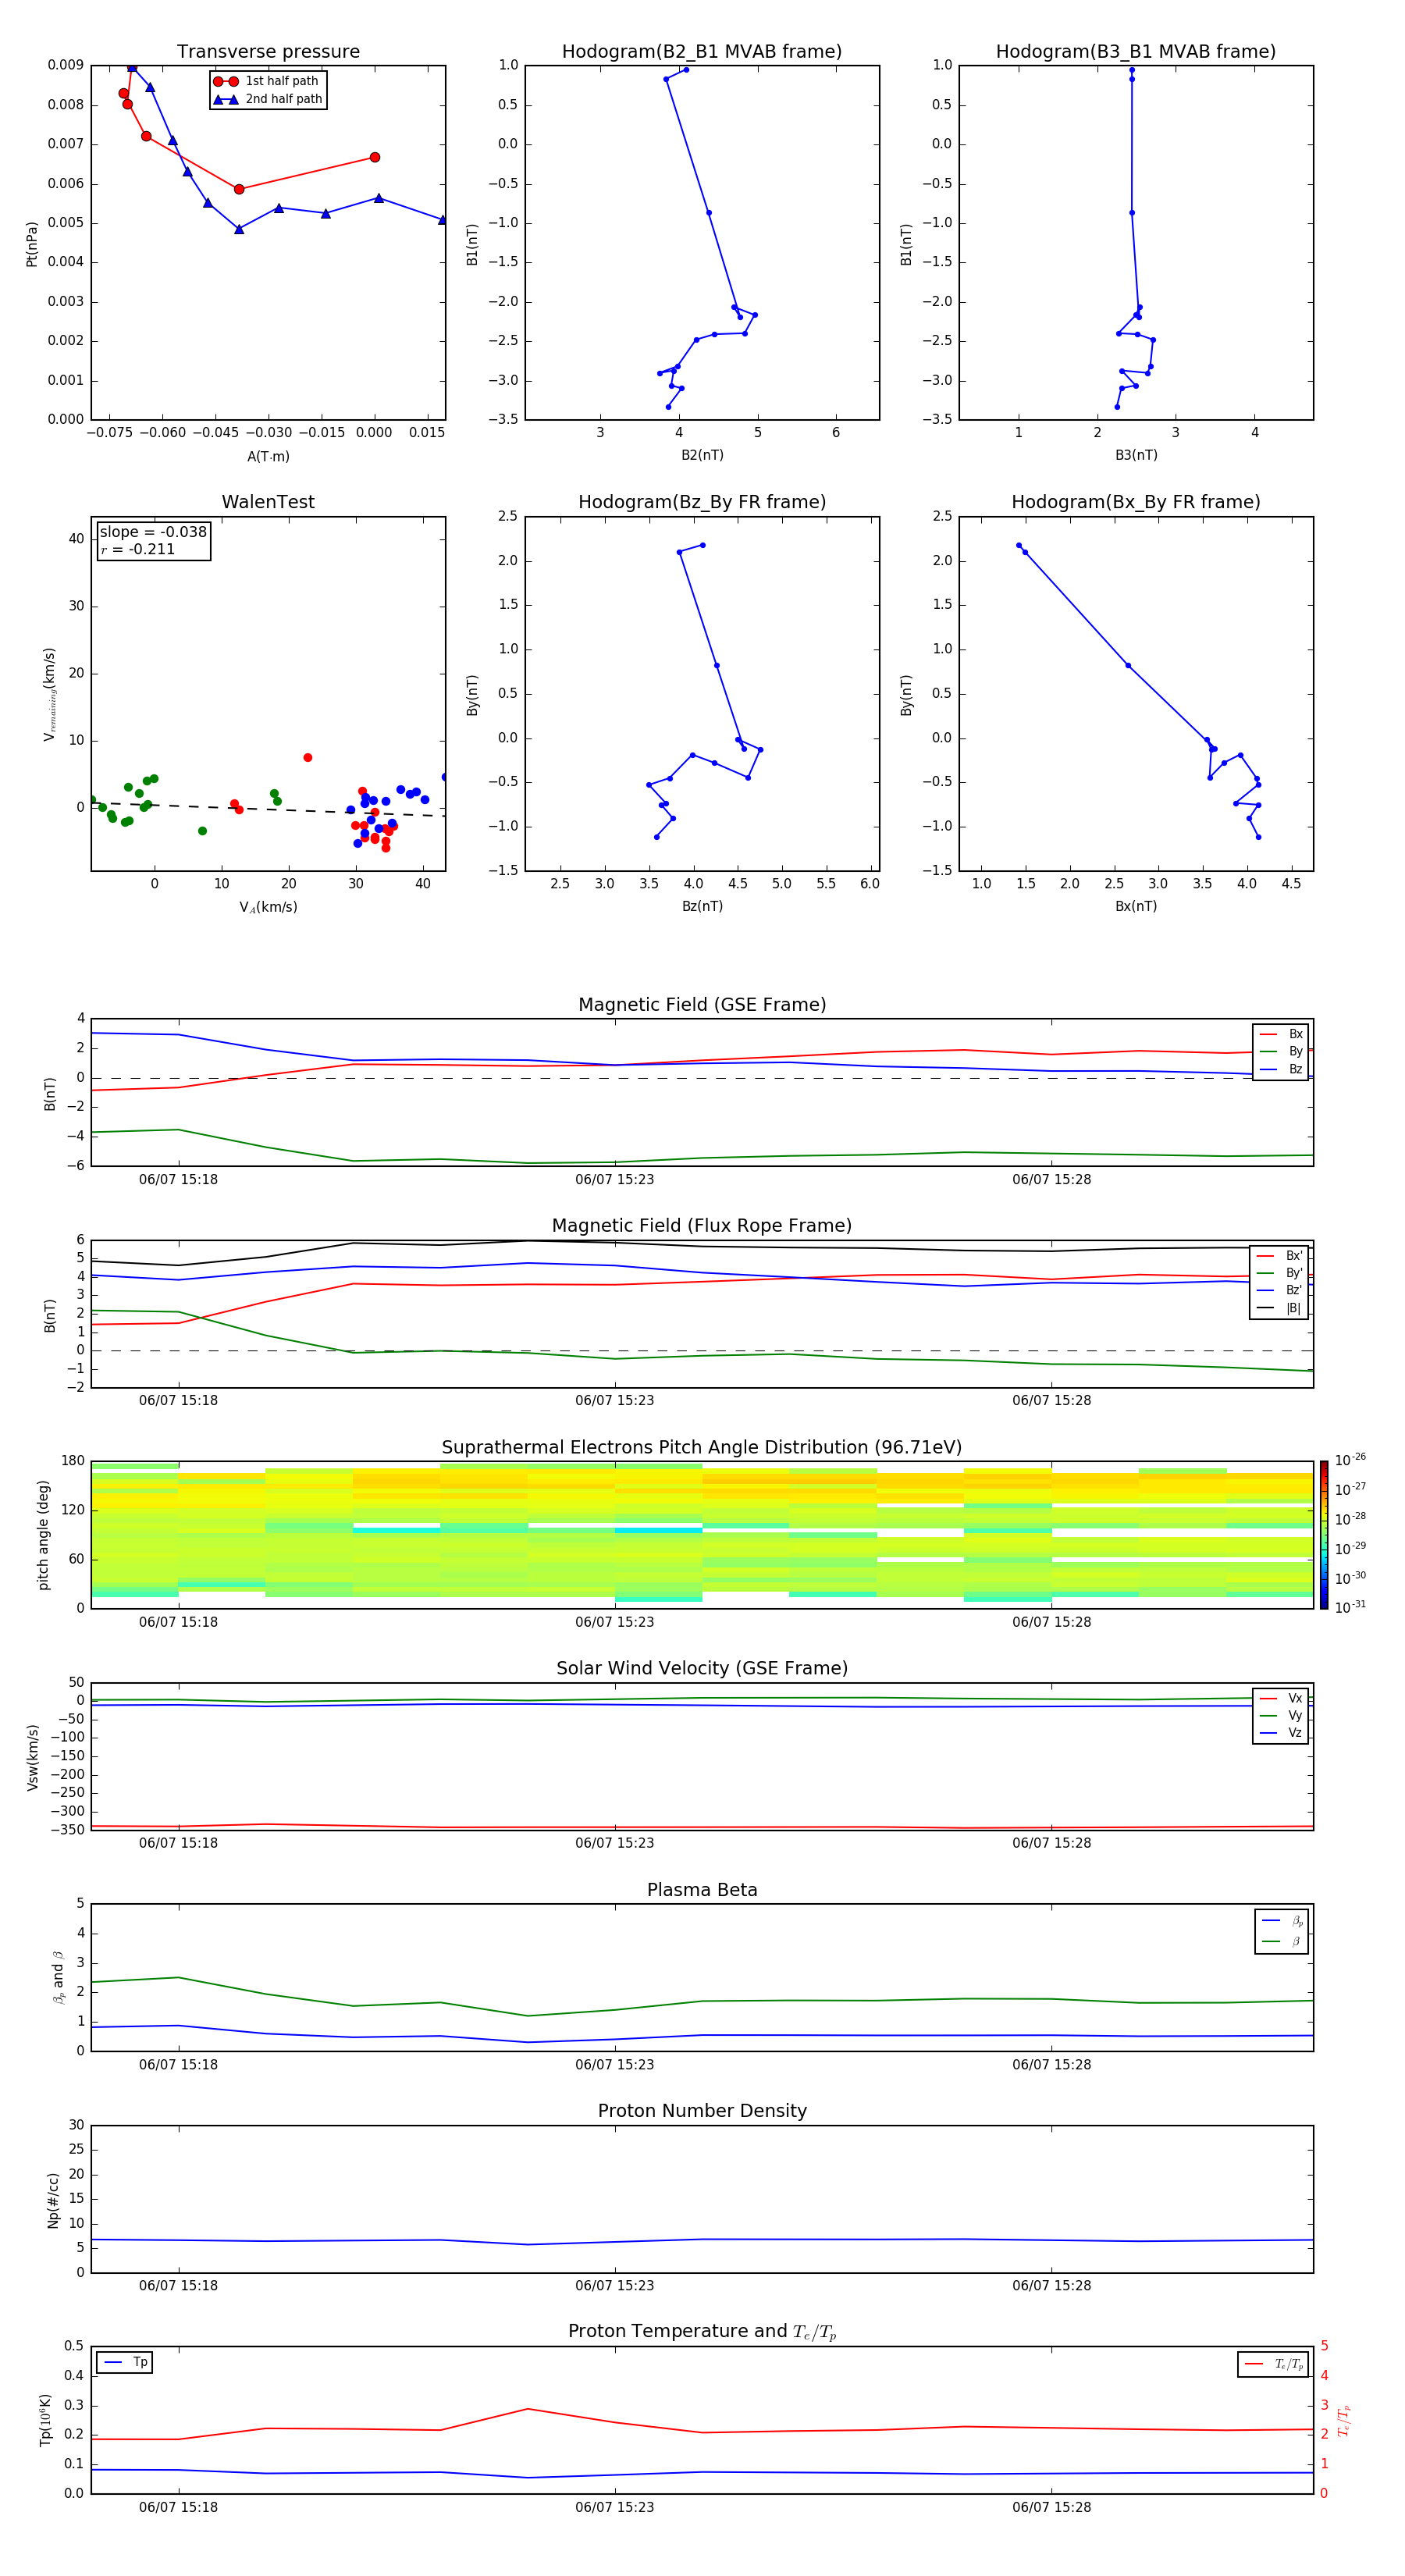Click the 'A(T·m)' x-axis label
This screenshot has height=2576, width=1405.
coord(268,457)
